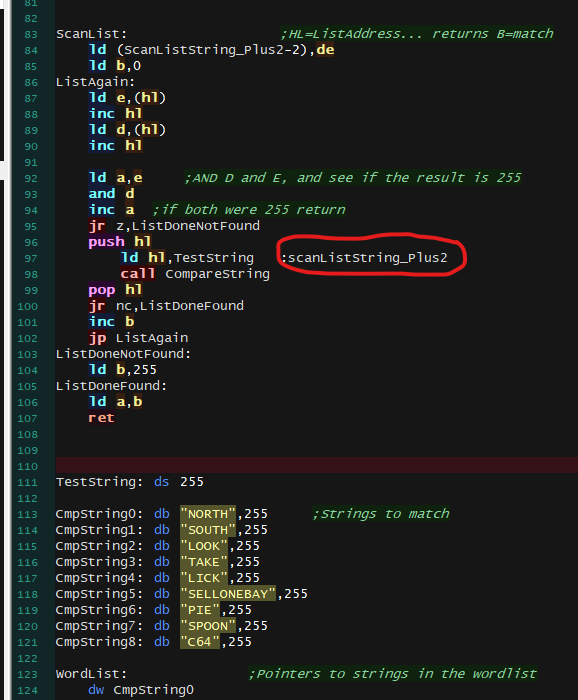Click 'inc hl' on line 88
The width and height of the screenshot is (578, 700).
[x=115, y=114]
